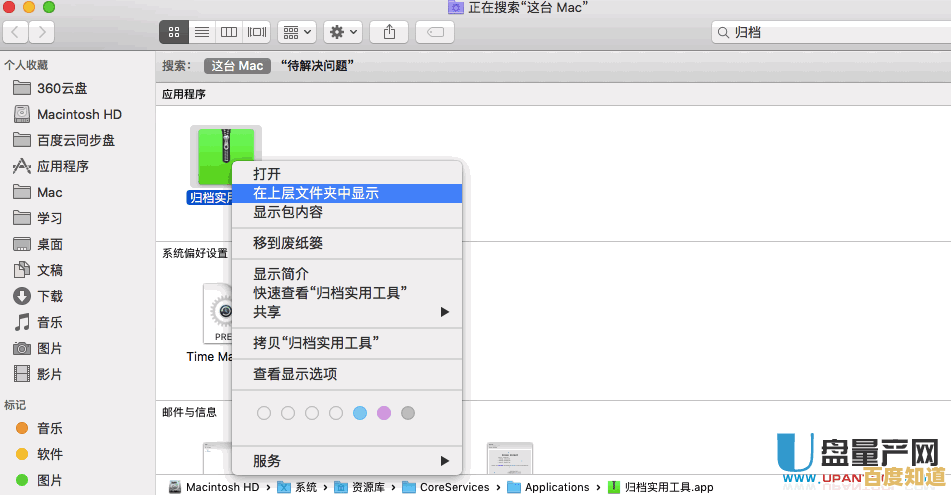This screenshot has height=495, width=951.
Task: Switch to list view in toolbar
Action: click(x=202, y=32)
